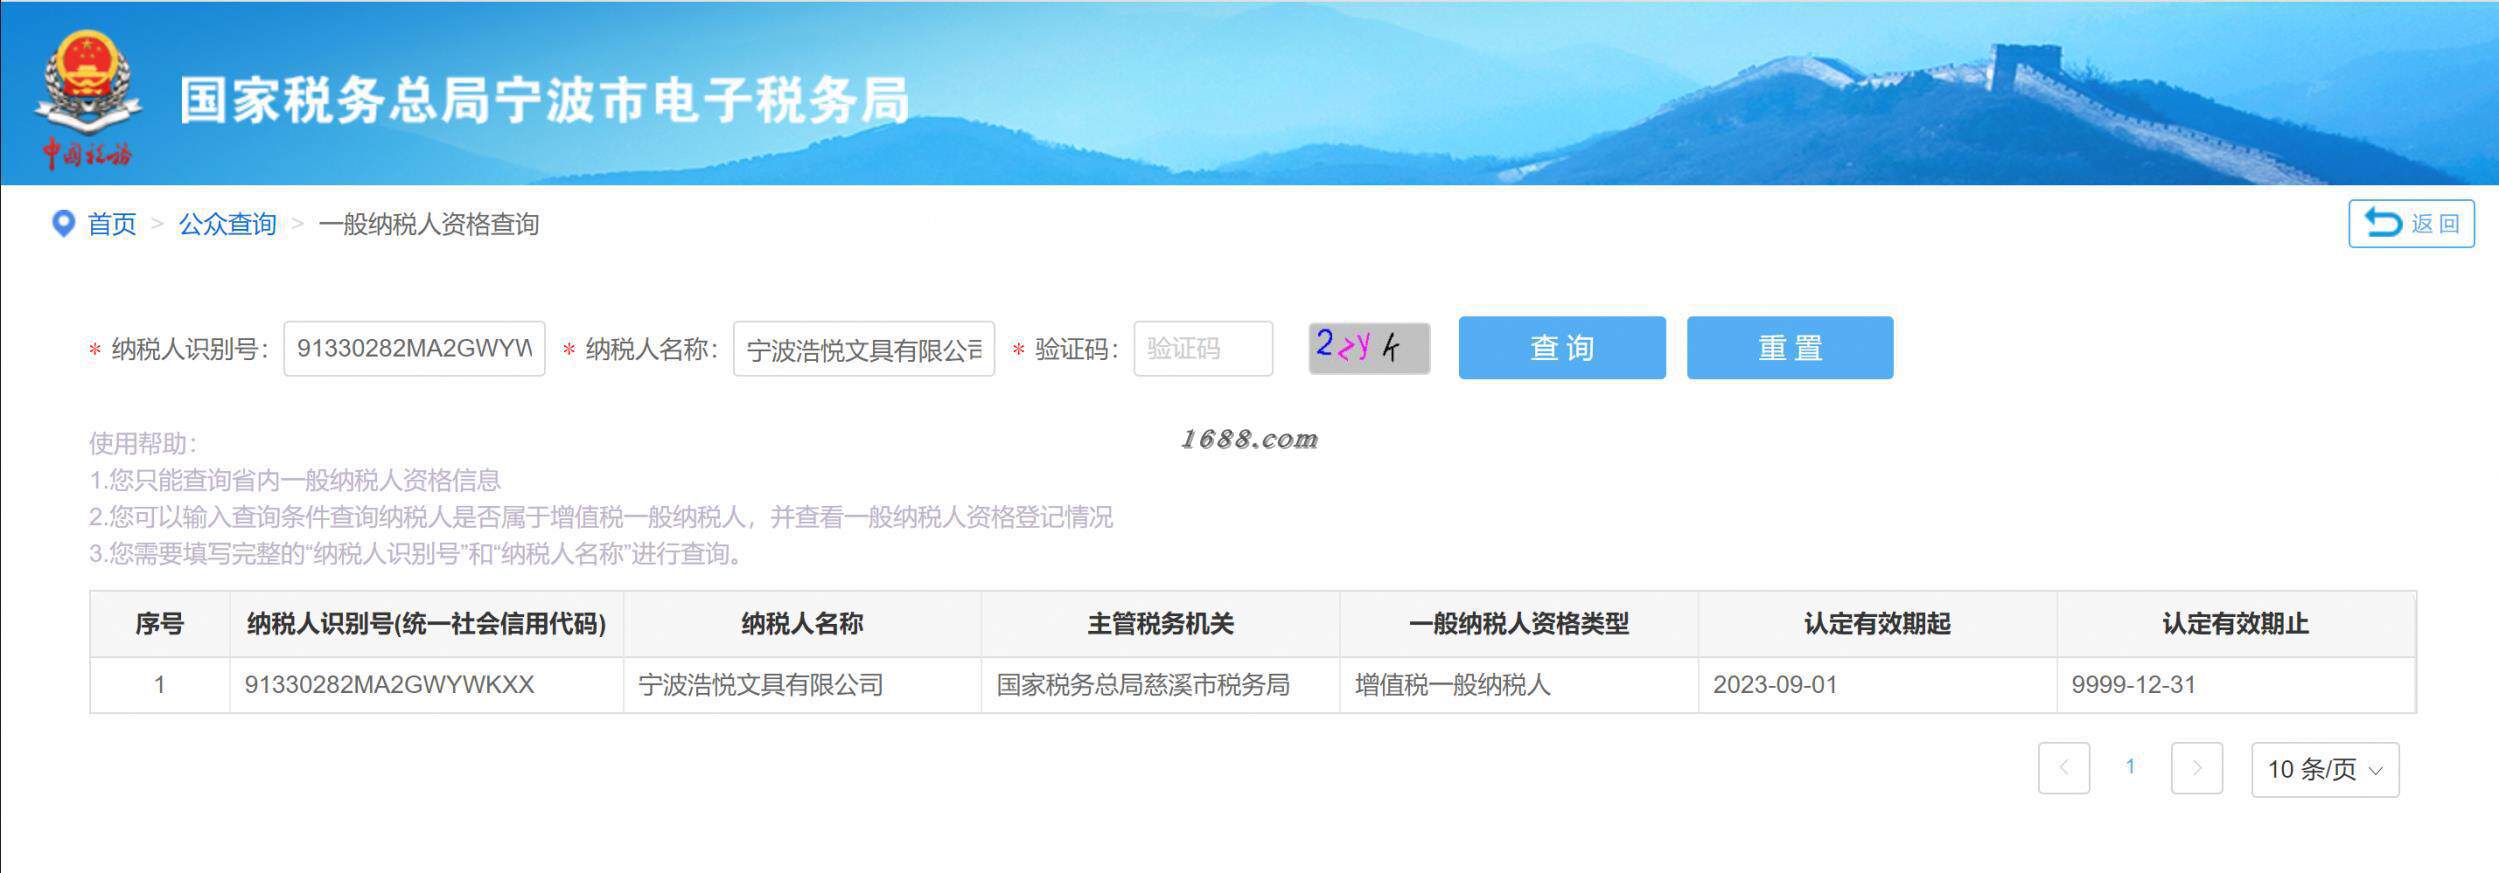Click the 认定有效期起 column header

[1877, 624]
